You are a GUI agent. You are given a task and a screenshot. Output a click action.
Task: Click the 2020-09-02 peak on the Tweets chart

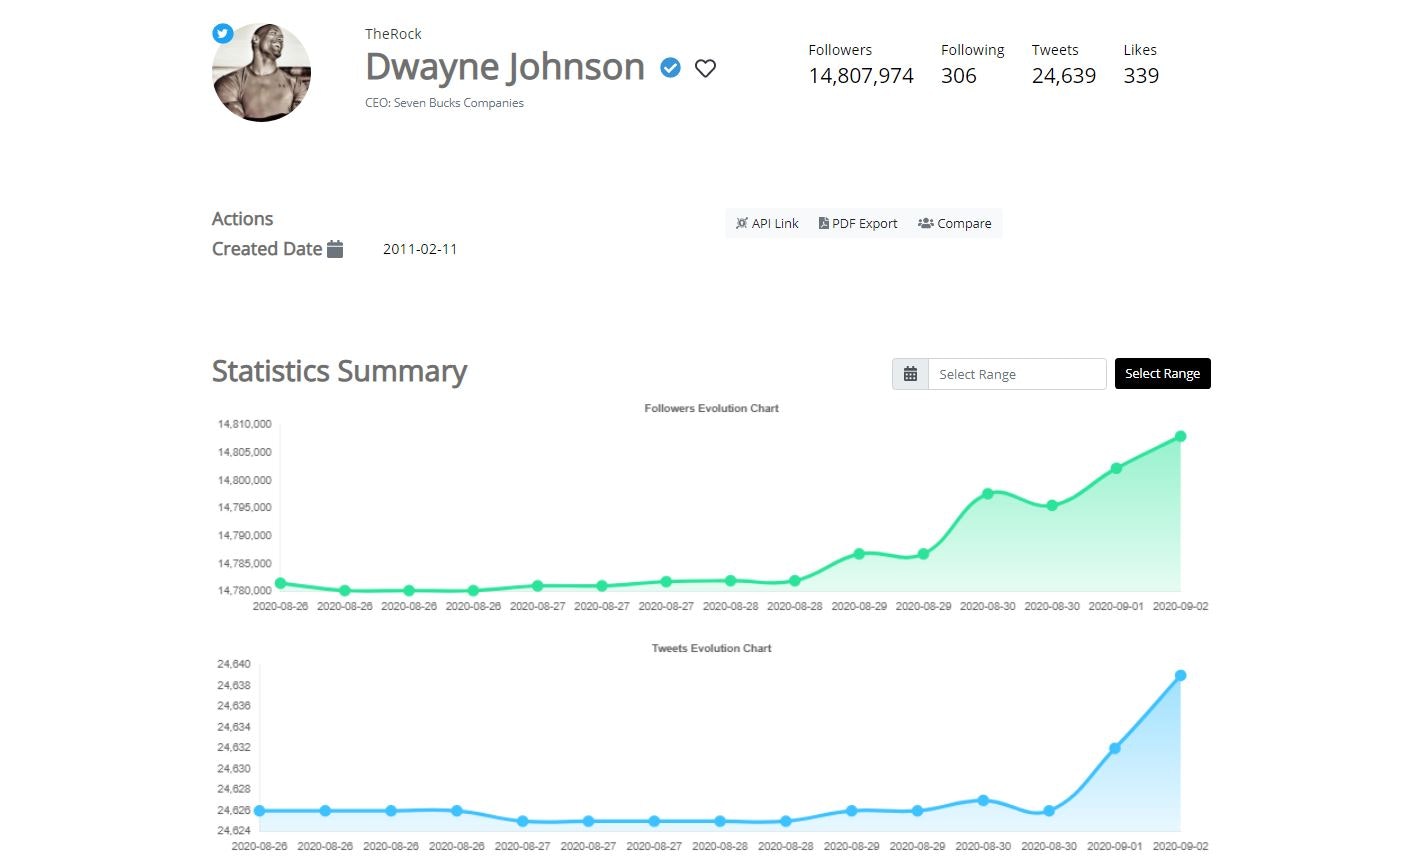coord(1179,675)
